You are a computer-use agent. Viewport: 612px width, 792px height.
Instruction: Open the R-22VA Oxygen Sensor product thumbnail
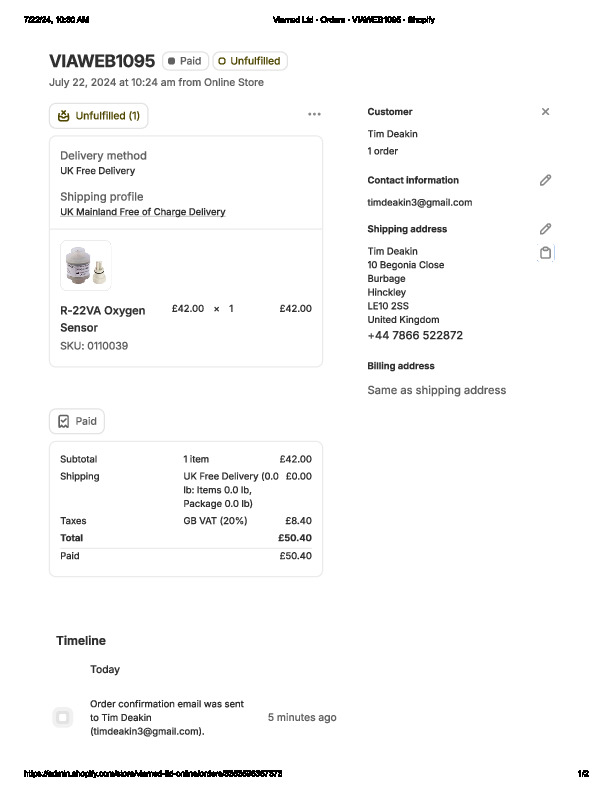(85, 265)
